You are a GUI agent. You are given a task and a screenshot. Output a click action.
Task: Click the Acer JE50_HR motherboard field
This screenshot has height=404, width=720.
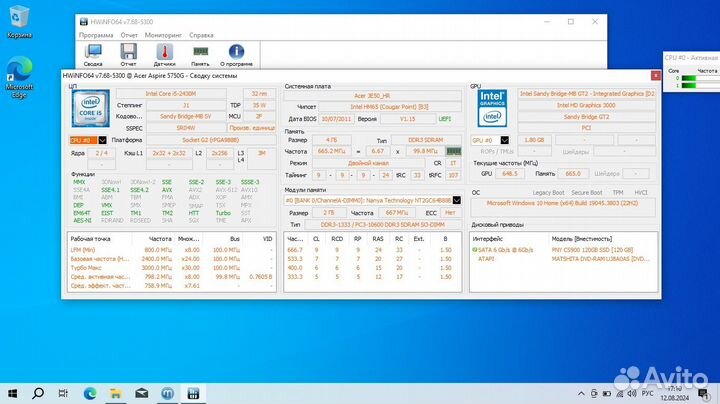pos(372,96)
